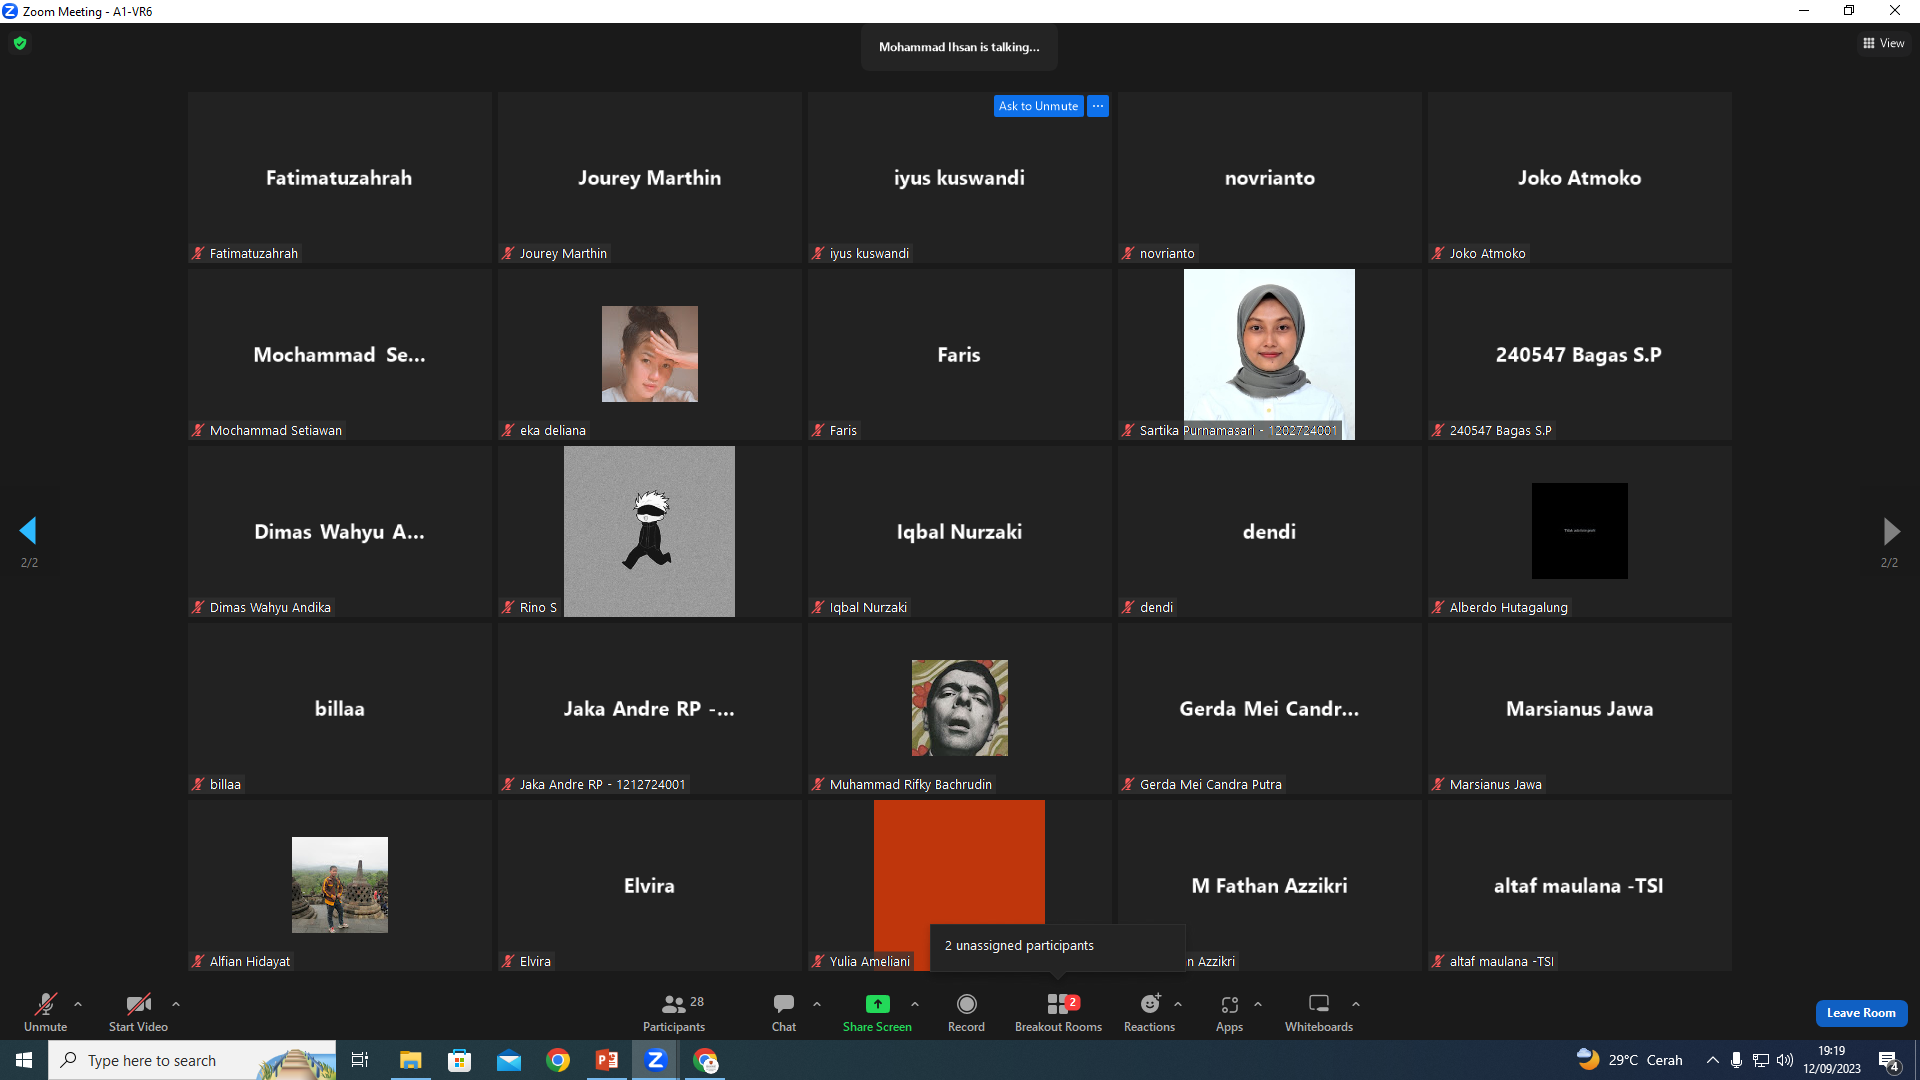The image size is (1920, 1080).
Task: Select the Marsianus Jawa participant tile
Action: pos(1580,709)
